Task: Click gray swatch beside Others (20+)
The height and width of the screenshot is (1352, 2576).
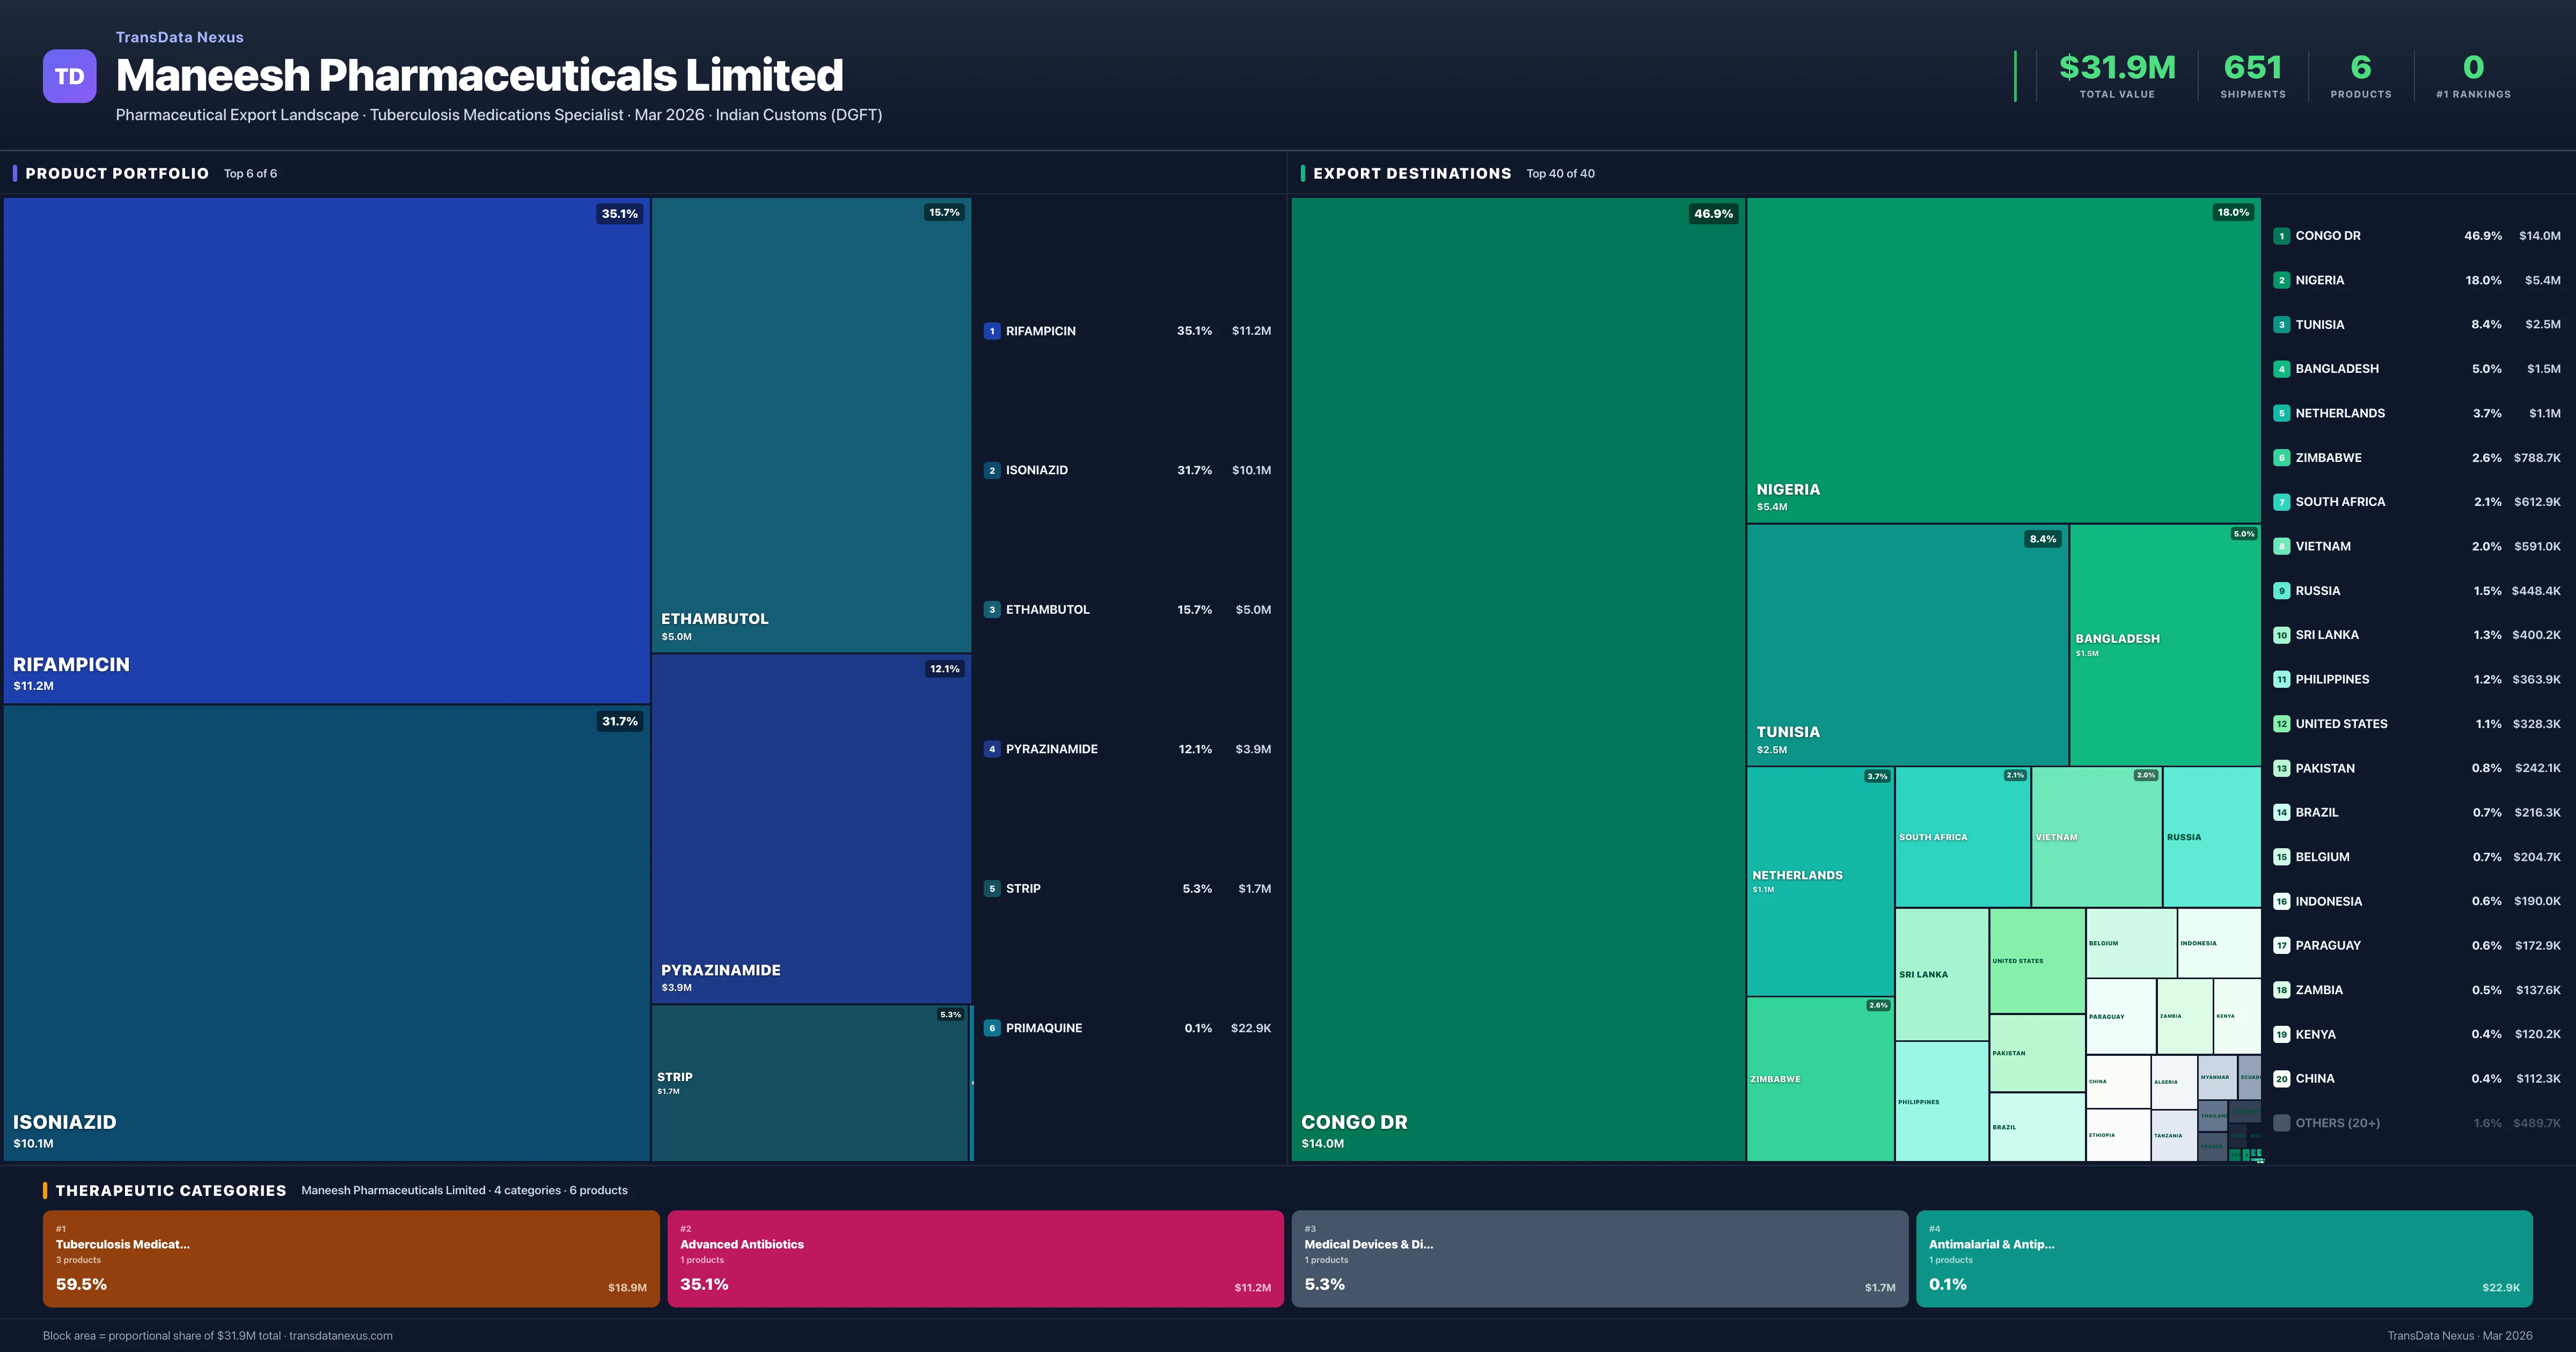Action: 2281,1123
